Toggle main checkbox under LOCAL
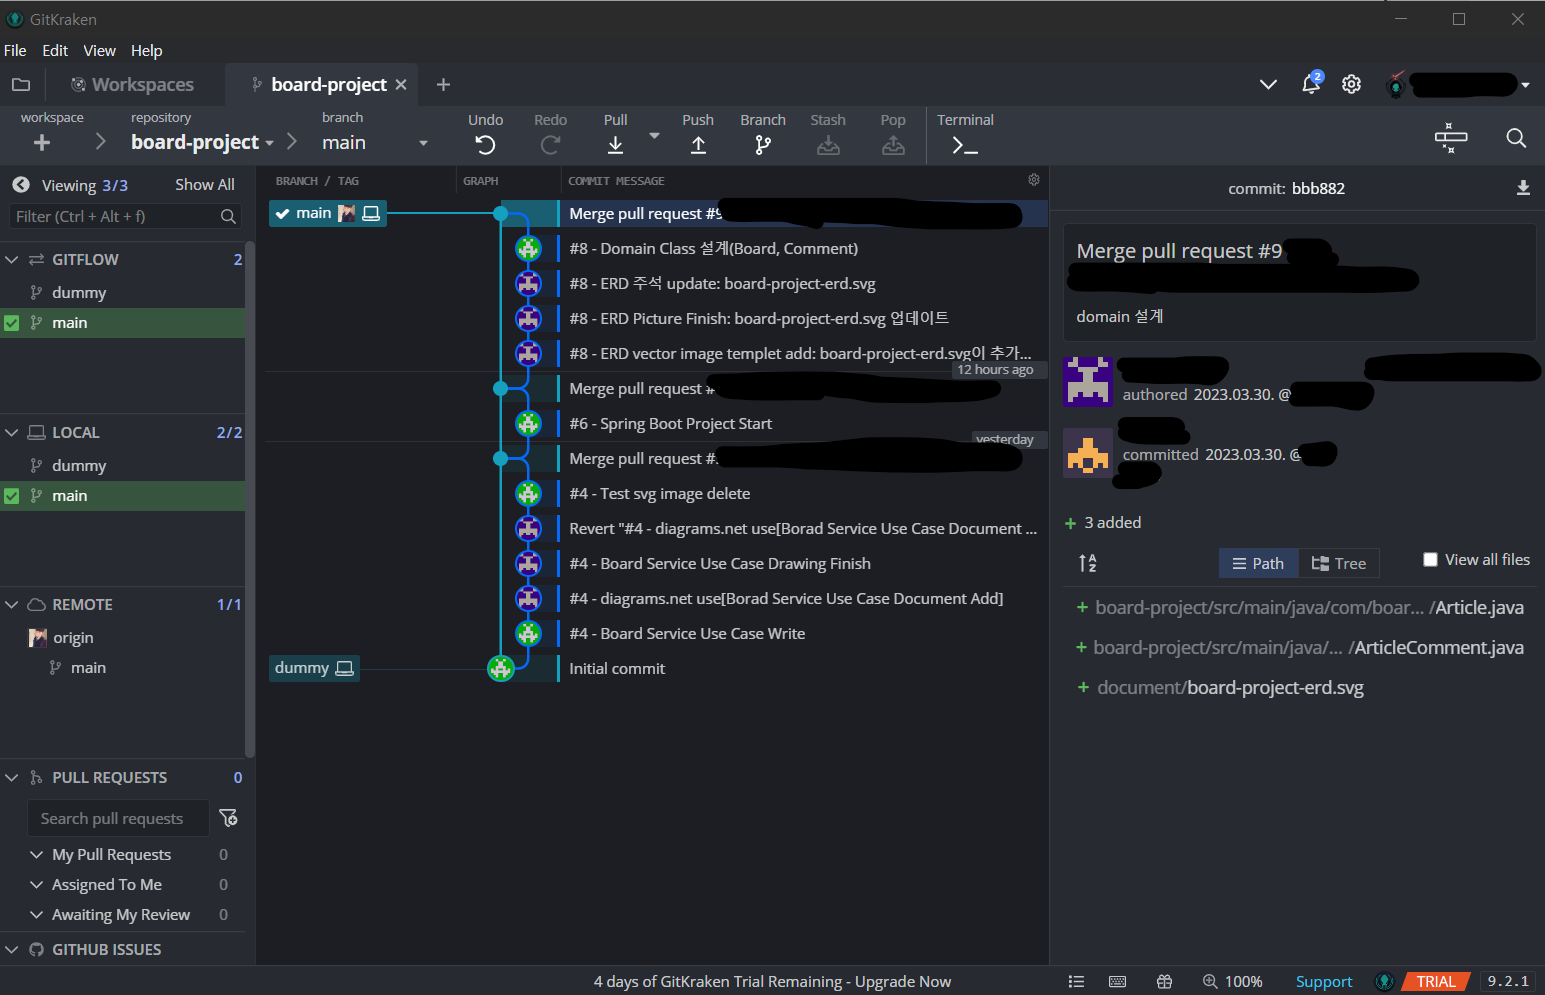 point(12,496)
